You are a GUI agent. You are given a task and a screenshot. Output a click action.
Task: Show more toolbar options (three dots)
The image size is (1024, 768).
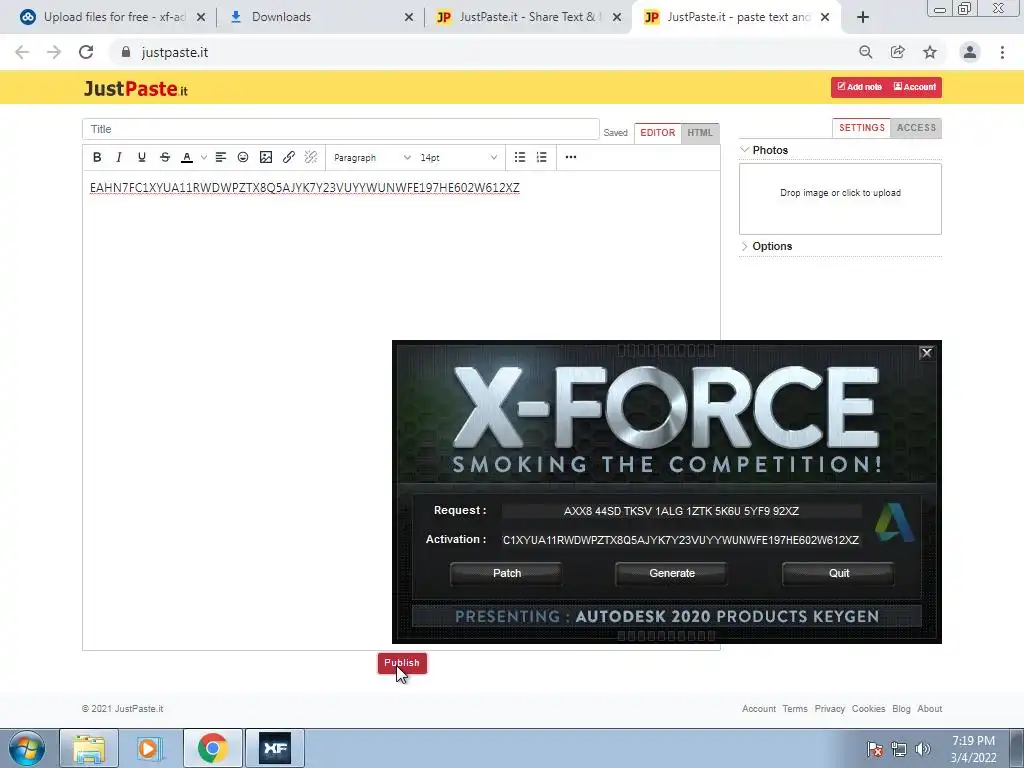[571, 157]
